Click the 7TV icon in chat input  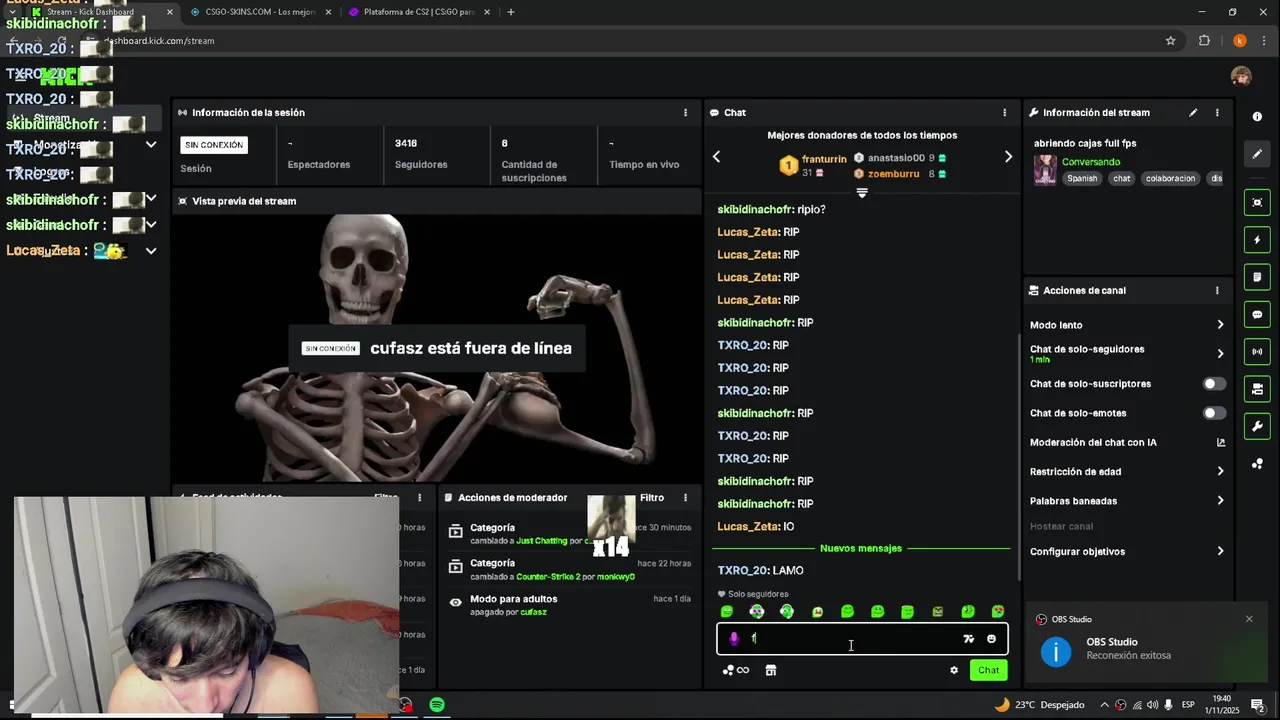[968, 639]
